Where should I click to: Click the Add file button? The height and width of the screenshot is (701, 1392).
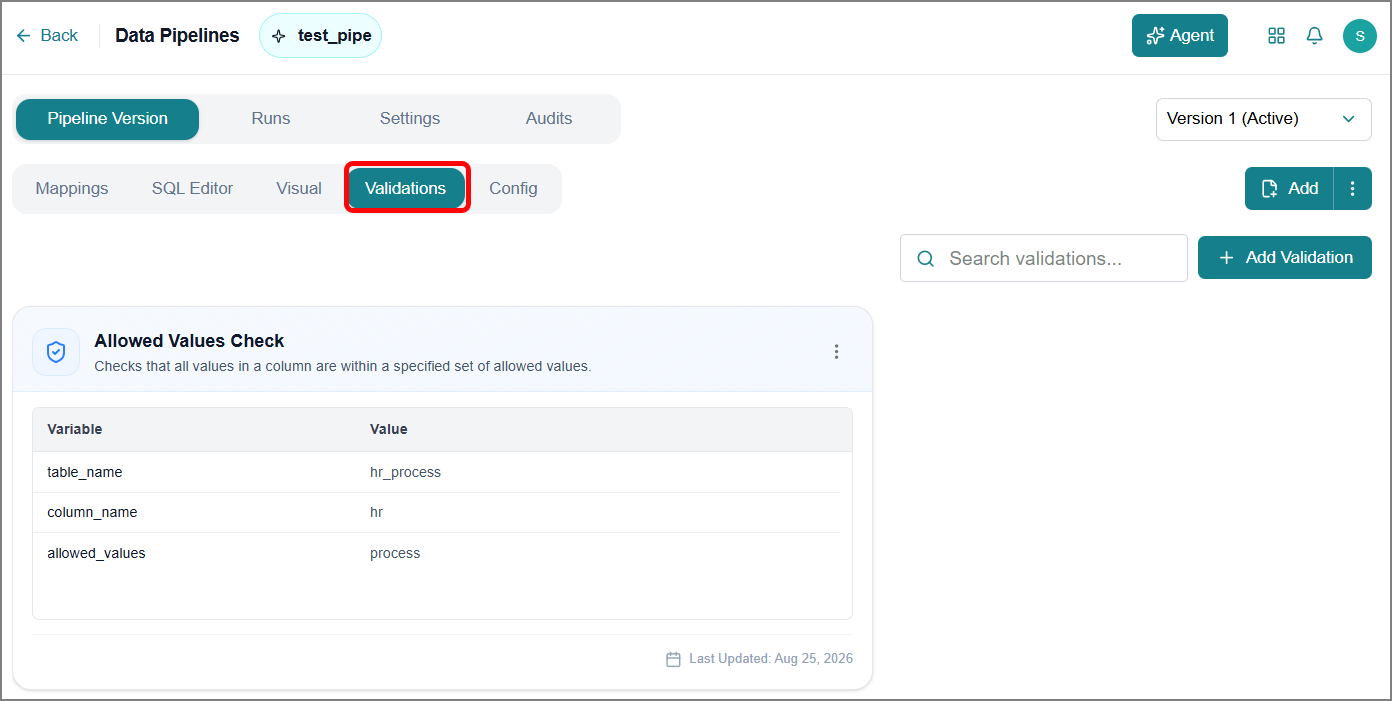(1290, 188)
